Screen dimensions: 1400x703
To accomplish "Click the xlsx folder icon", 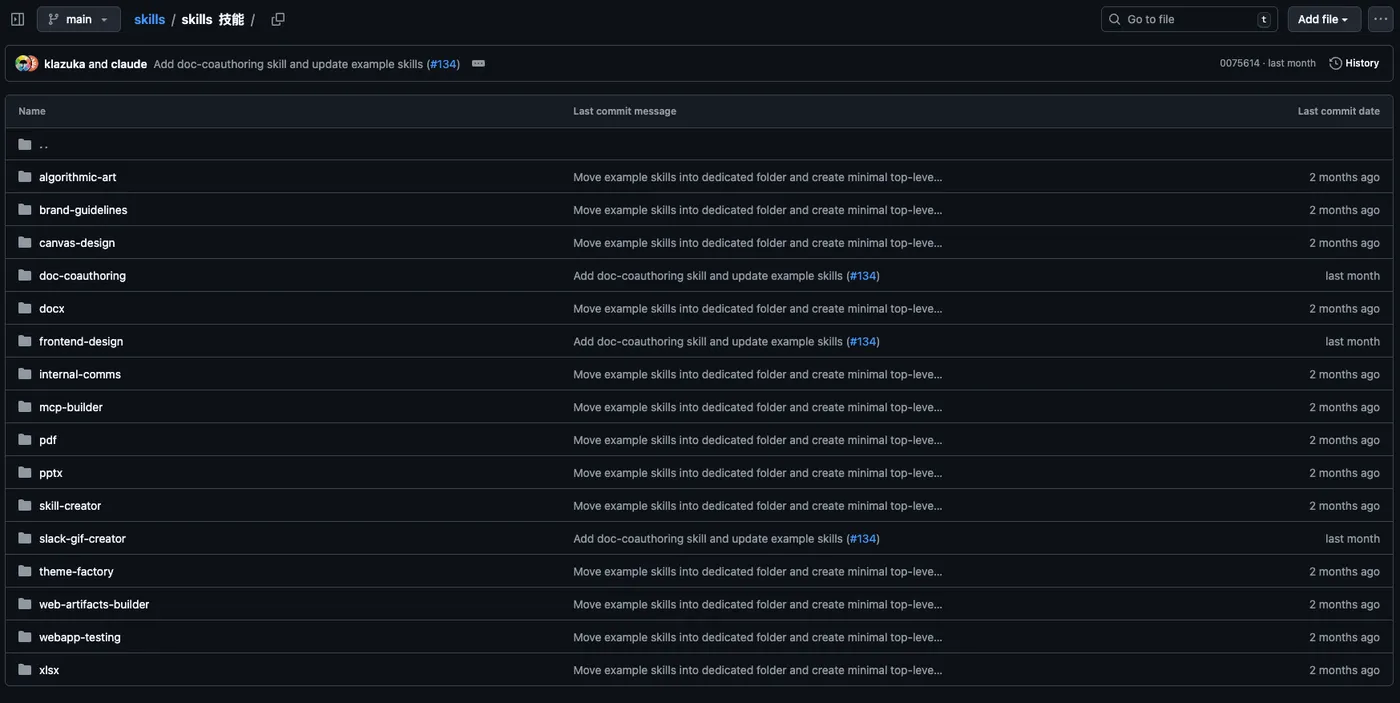I will tap(25, 670).
